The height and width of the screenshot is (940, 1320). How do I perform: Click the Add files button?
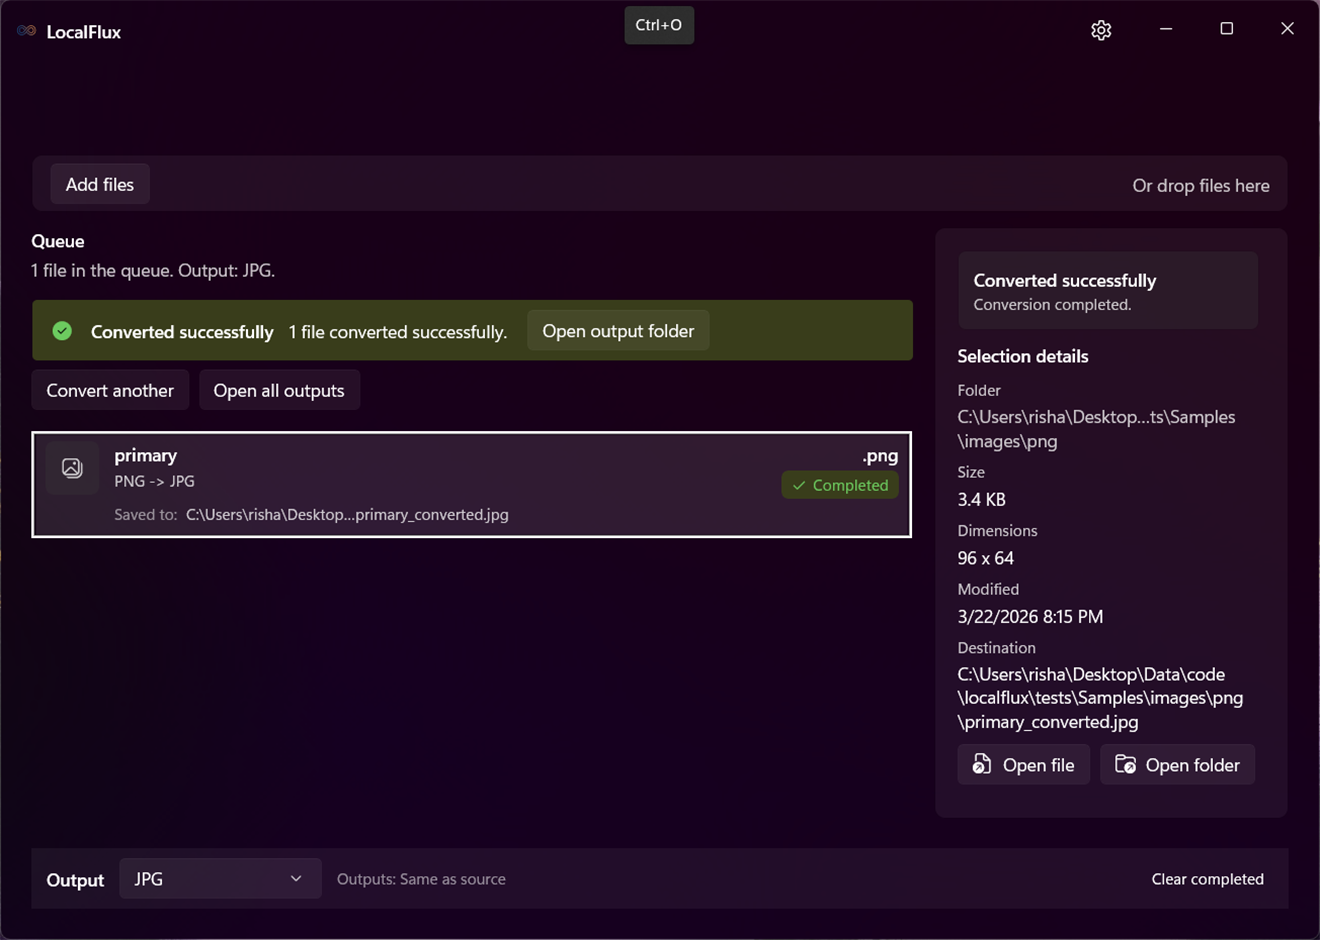100,184
